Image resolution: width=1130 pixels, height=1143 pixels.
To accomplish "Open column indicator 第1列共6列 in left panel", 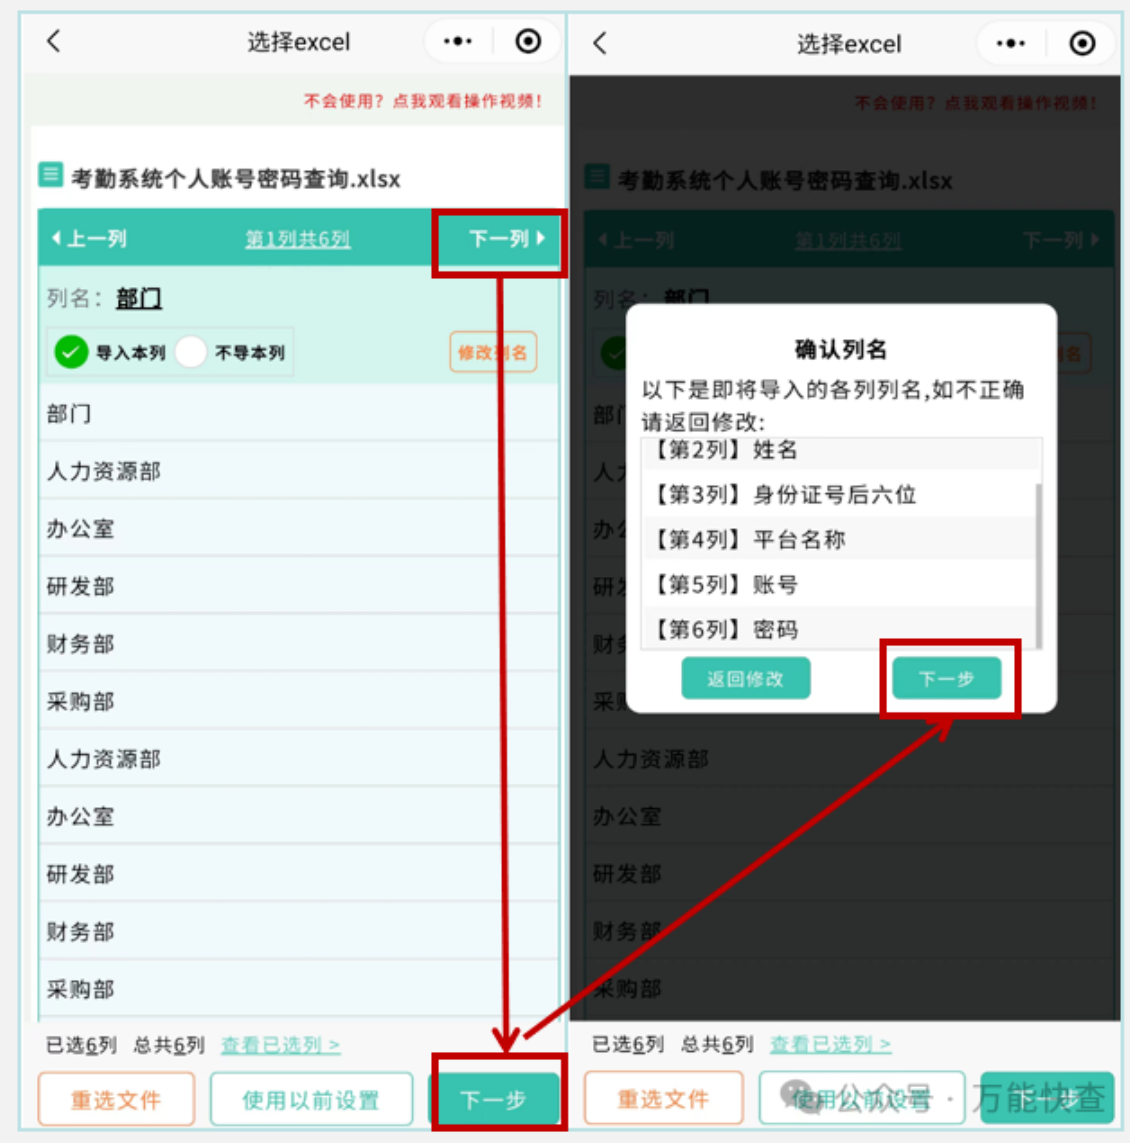I will point(297,239).
